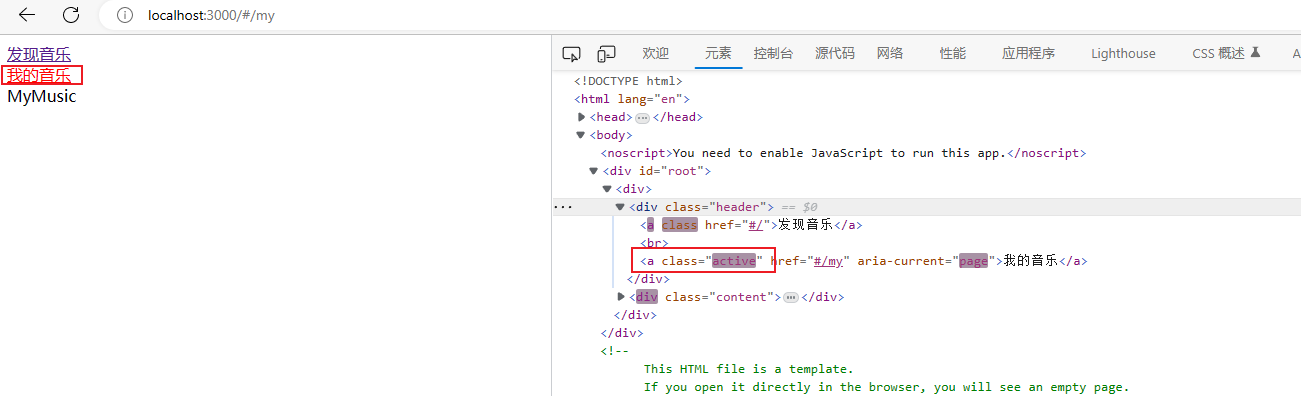Click the "you will see an empty page" comment line
Image resolution: width=1301 pixels, height=396 pixels.
pos(886,387)
